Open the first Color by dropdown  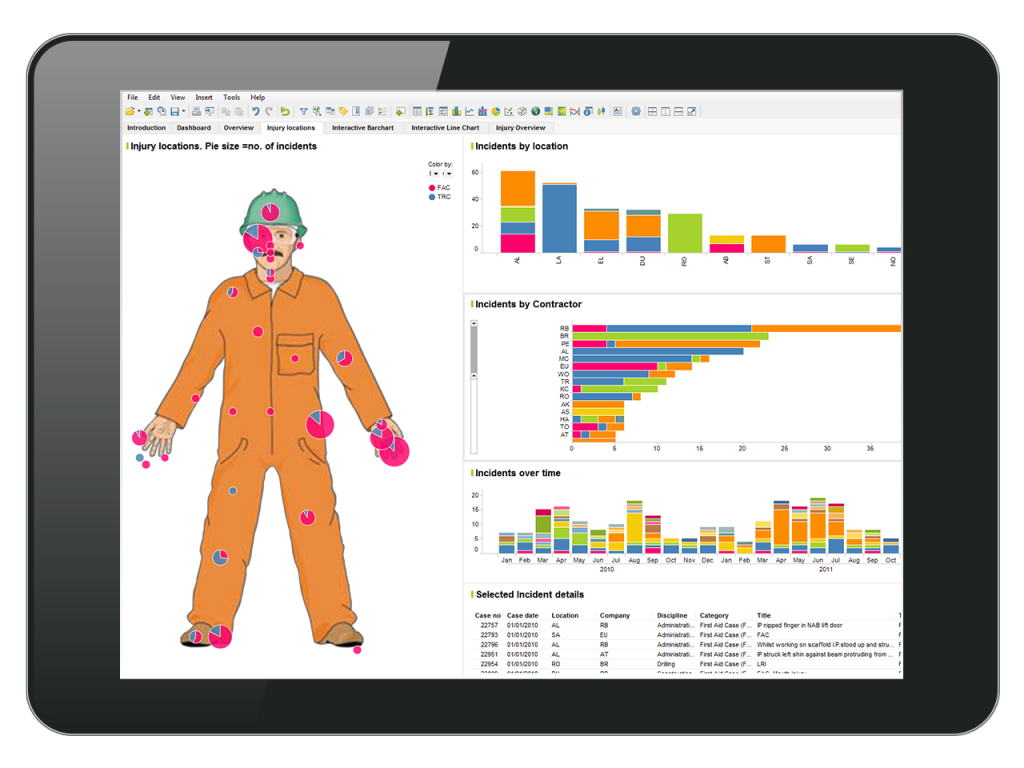click(434, 174)
